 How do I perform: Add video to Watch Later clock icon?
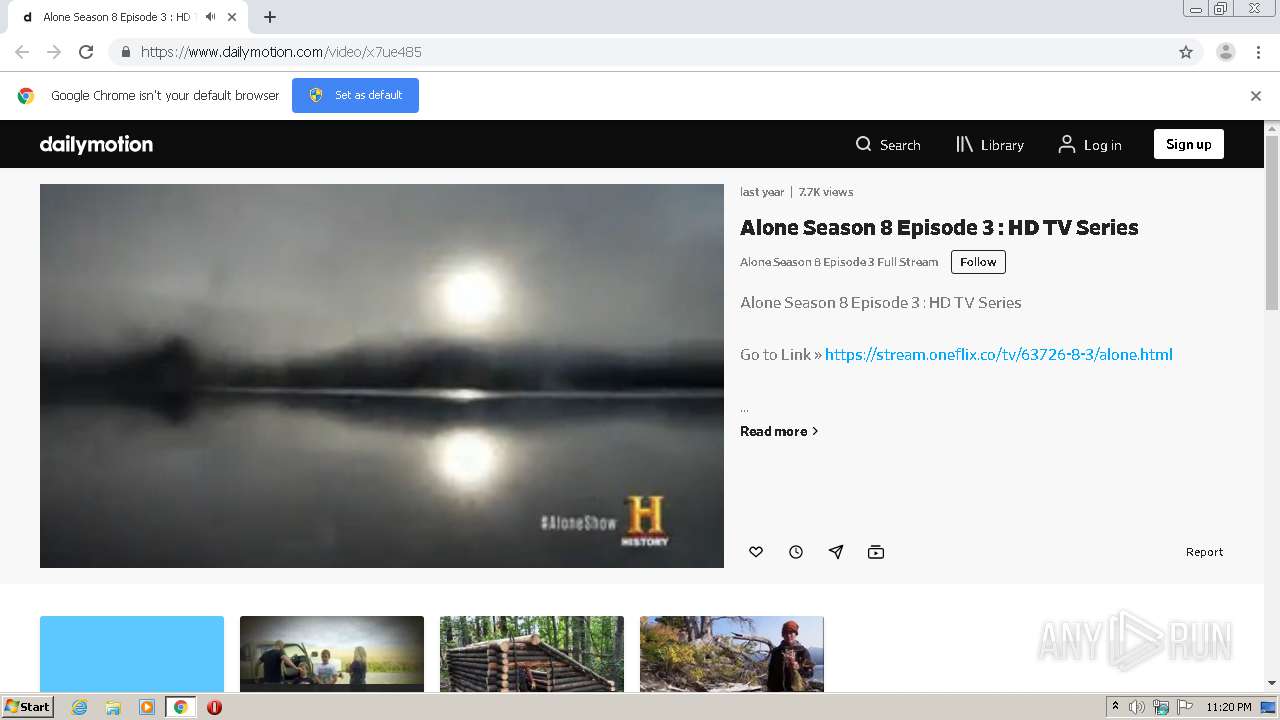(x=796, y=552)
